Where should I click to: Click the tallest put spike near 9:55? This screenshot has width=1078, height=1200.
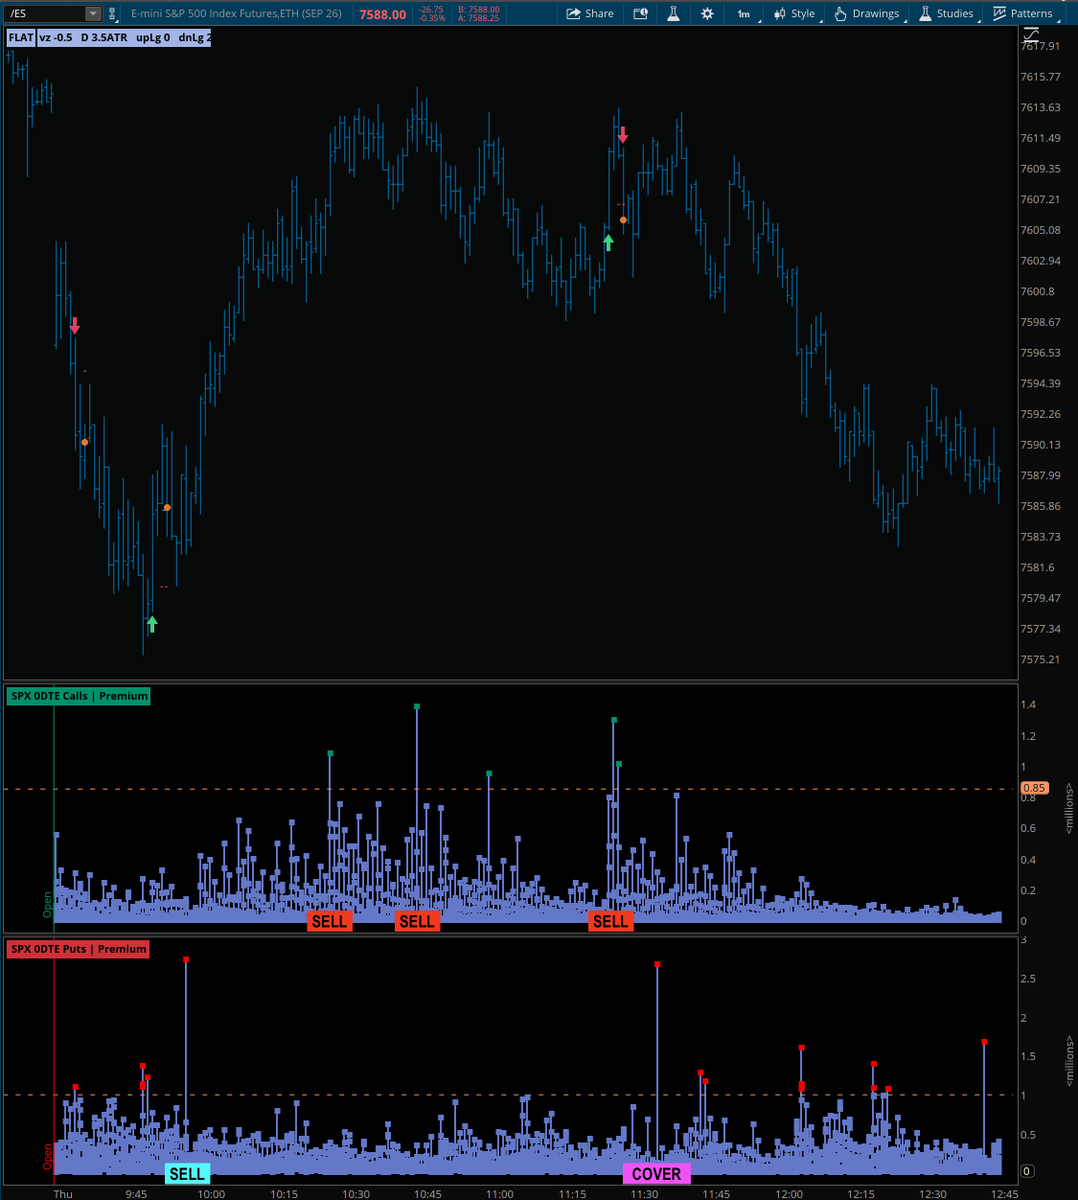click(x=186, y=960)
